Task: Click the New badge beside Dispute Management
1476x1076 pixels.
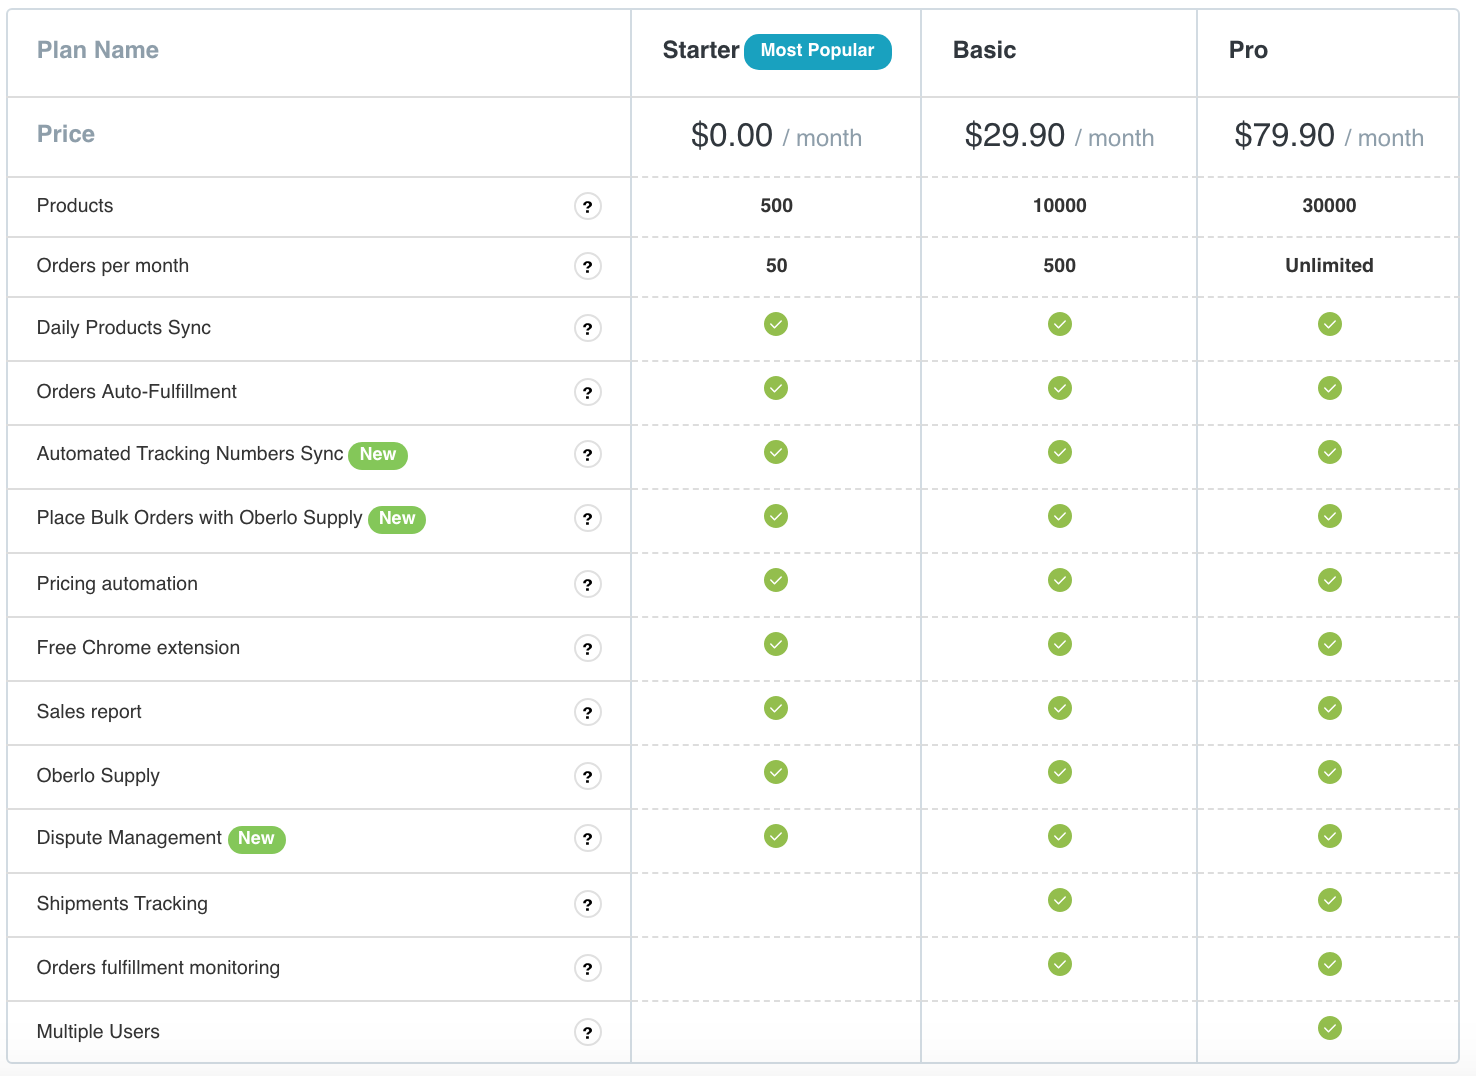Action: tap(256, 839)
